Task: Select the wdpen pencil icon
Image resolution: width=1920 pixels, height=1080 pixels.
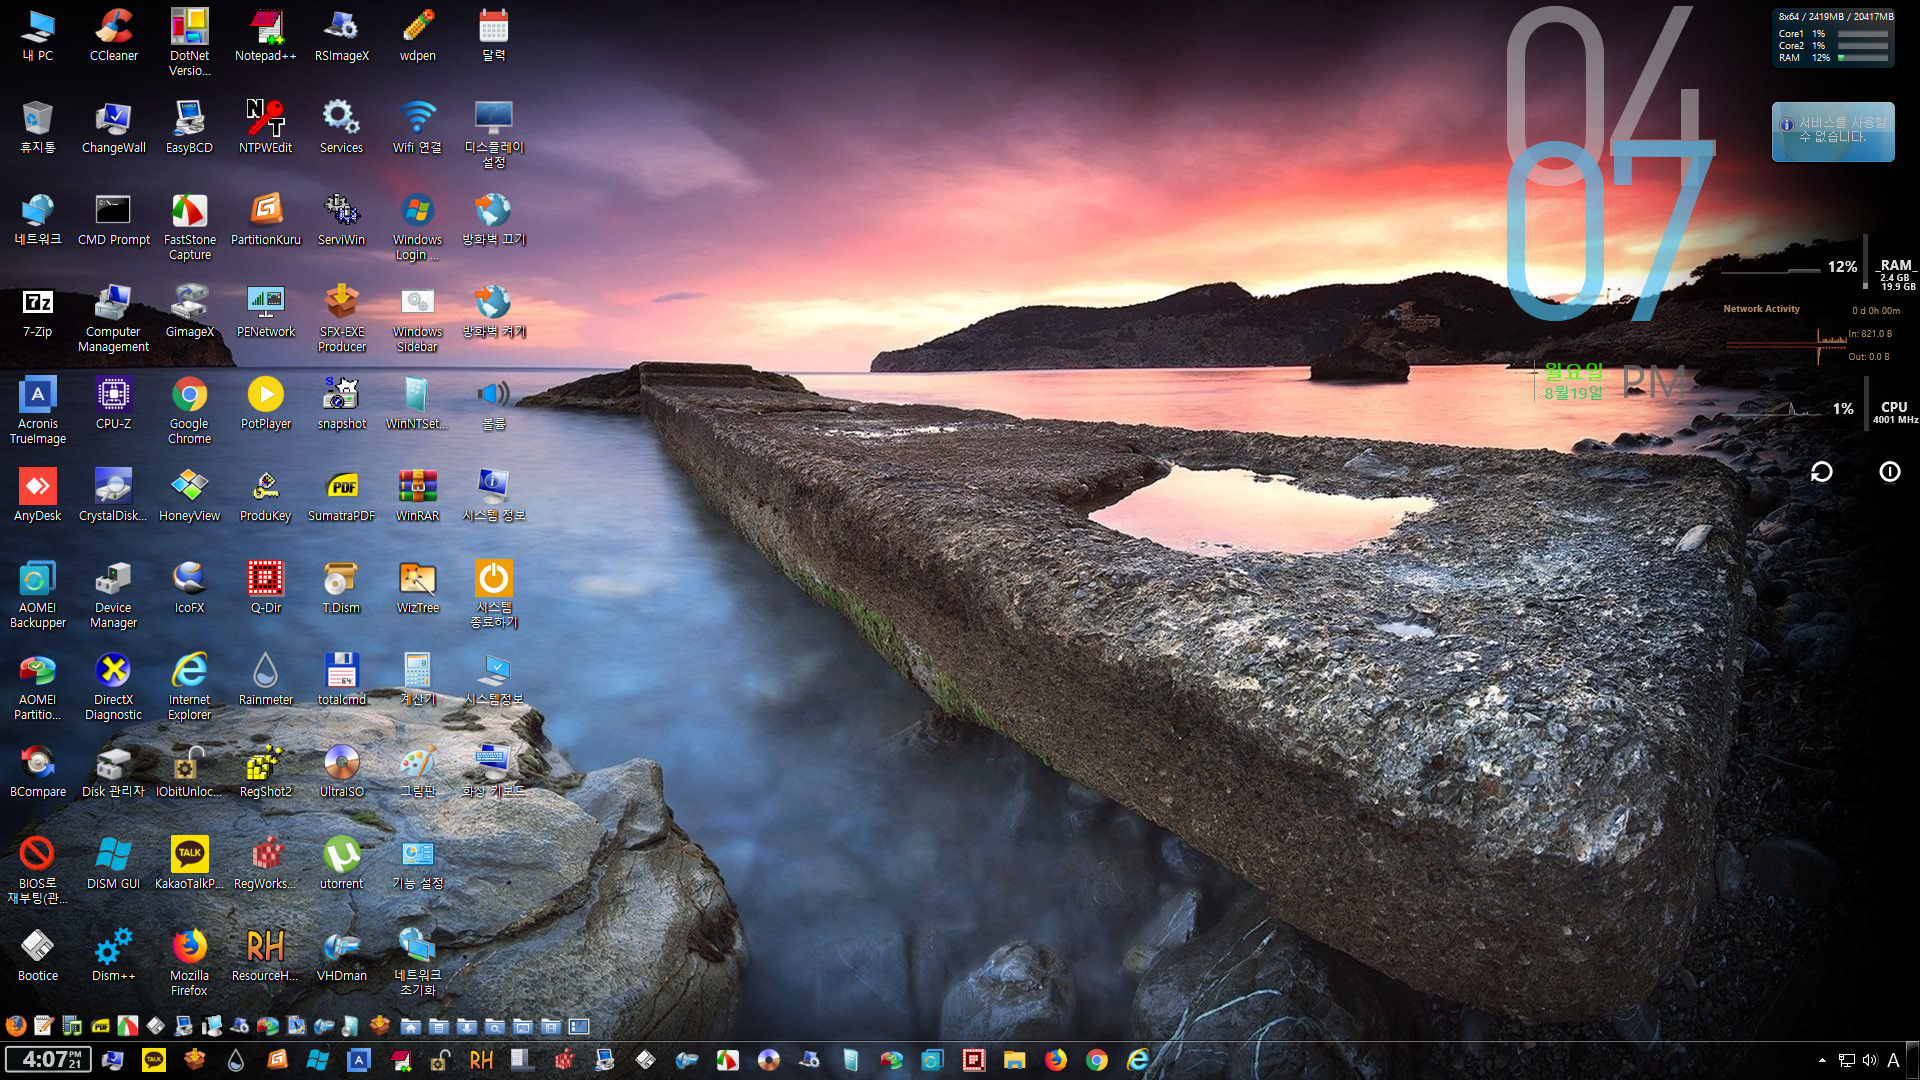Action: click(418, 36)
